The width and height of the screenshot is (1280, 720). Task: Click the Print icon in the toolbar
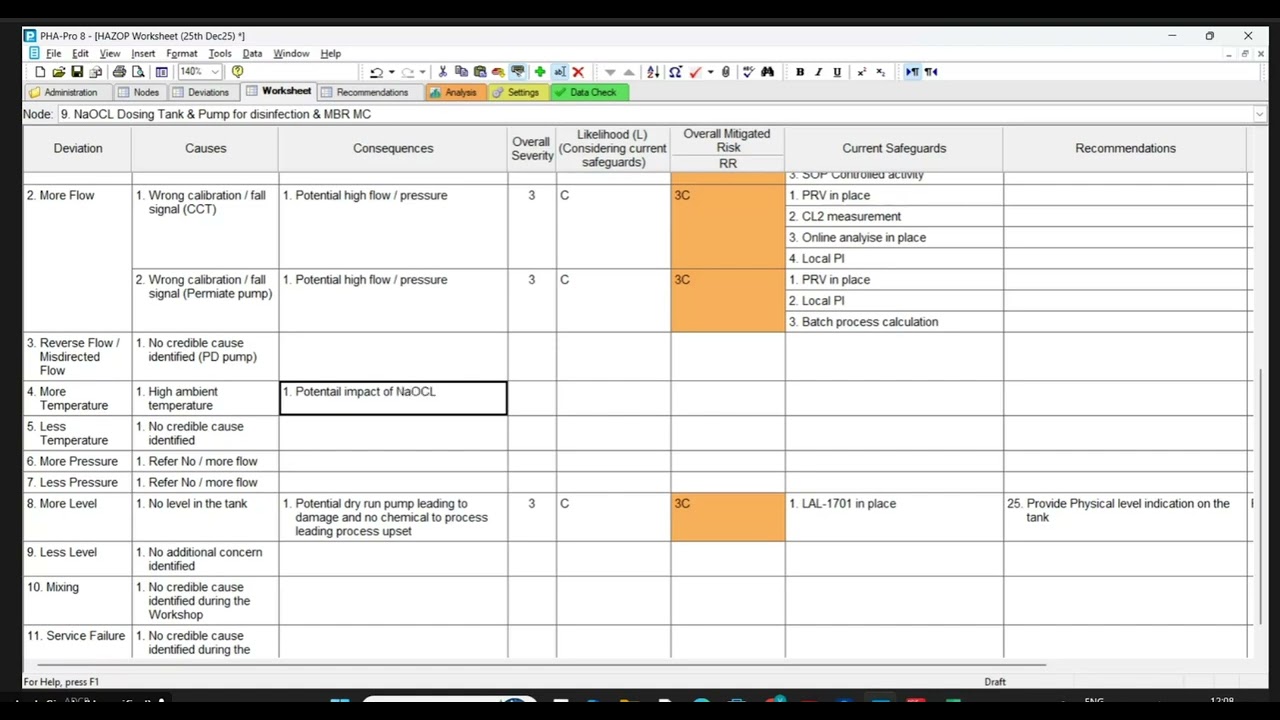coord(119,72)
